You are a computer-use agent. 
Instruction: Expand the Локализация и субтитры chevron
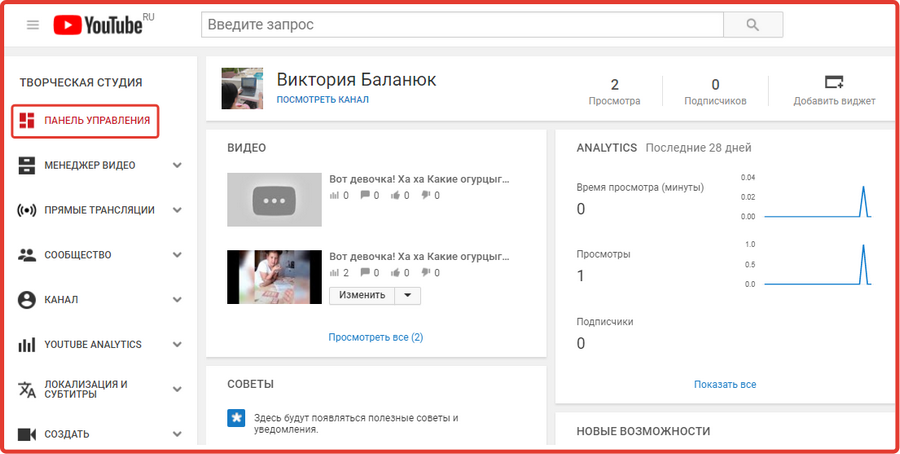[177, 389]
